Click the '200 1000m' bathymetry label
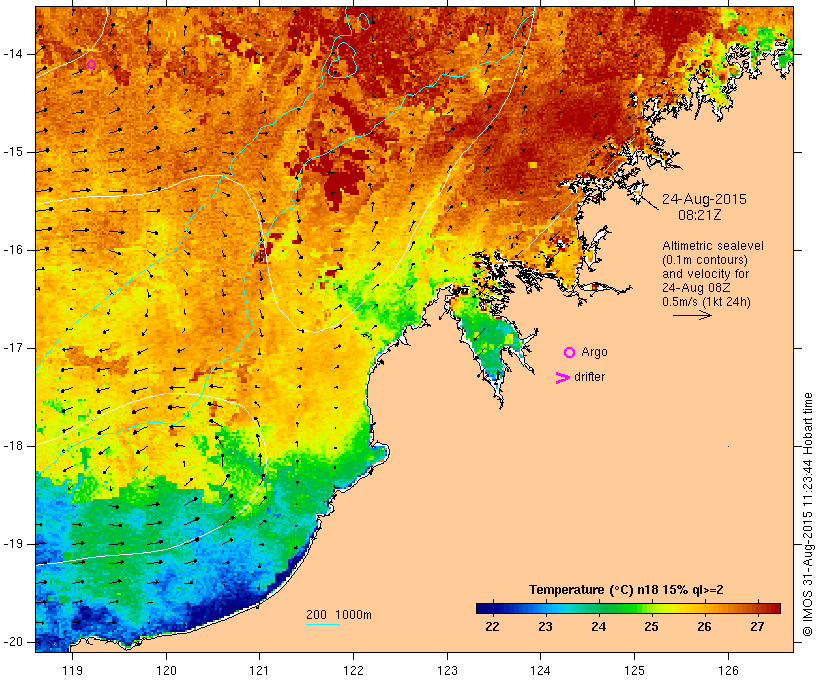The image size is (820, 680). pos(339,615)
